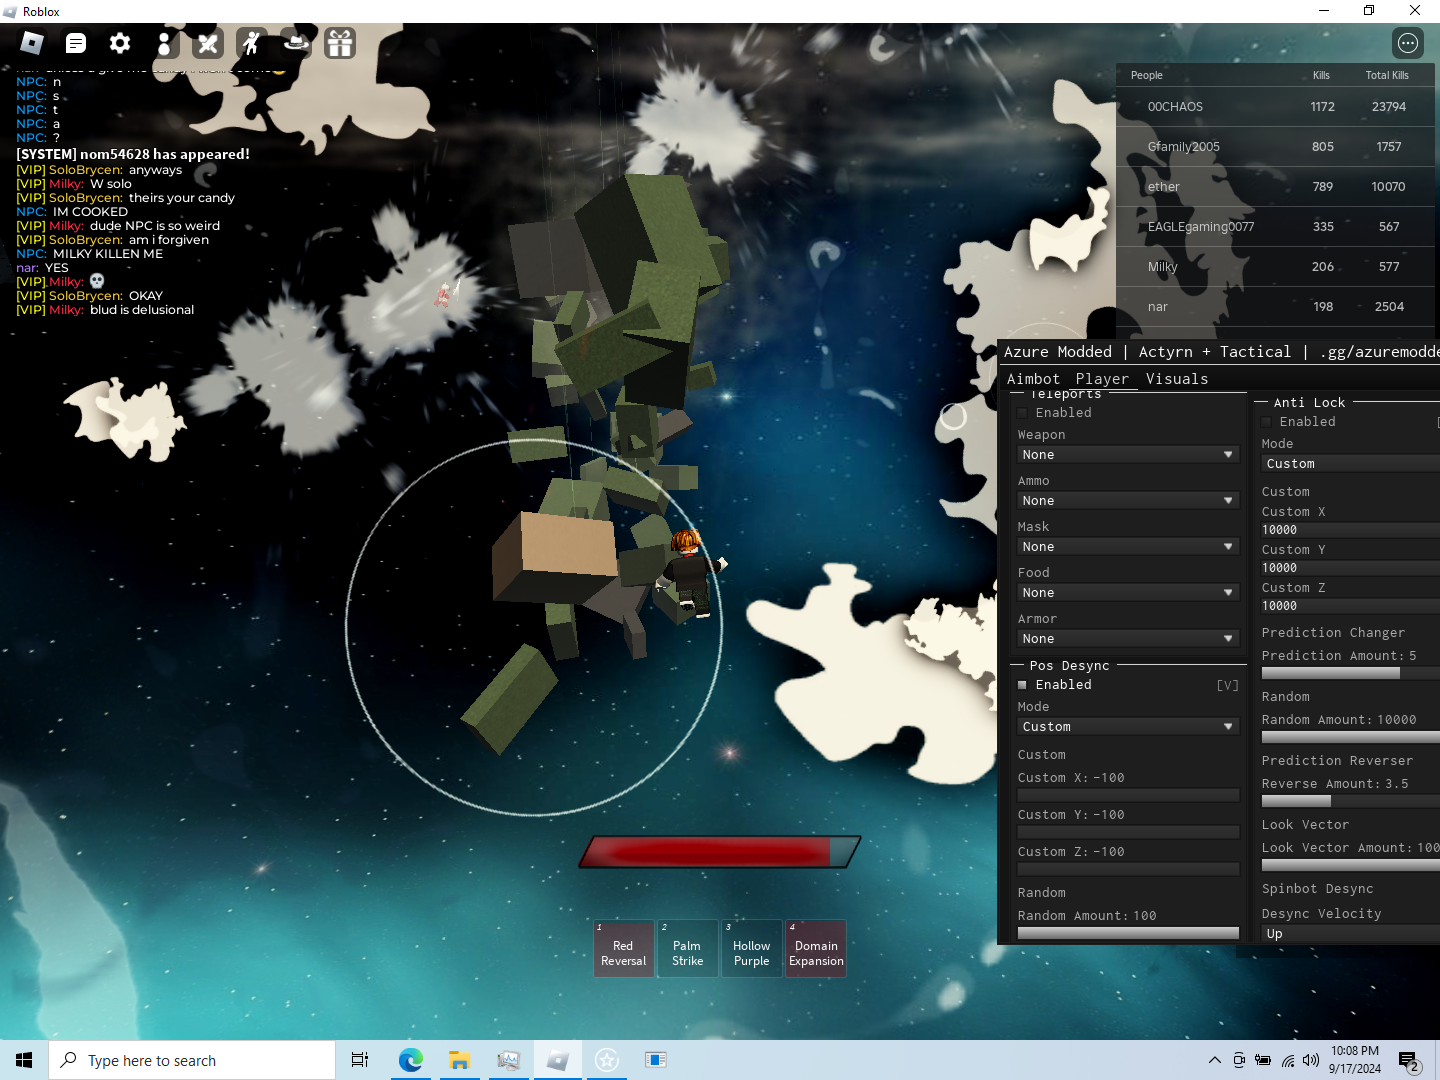The width and height of the screenshot is (1440, 1080).
Task: Use the Hollow Purple ability
Action: click(751, 948)
